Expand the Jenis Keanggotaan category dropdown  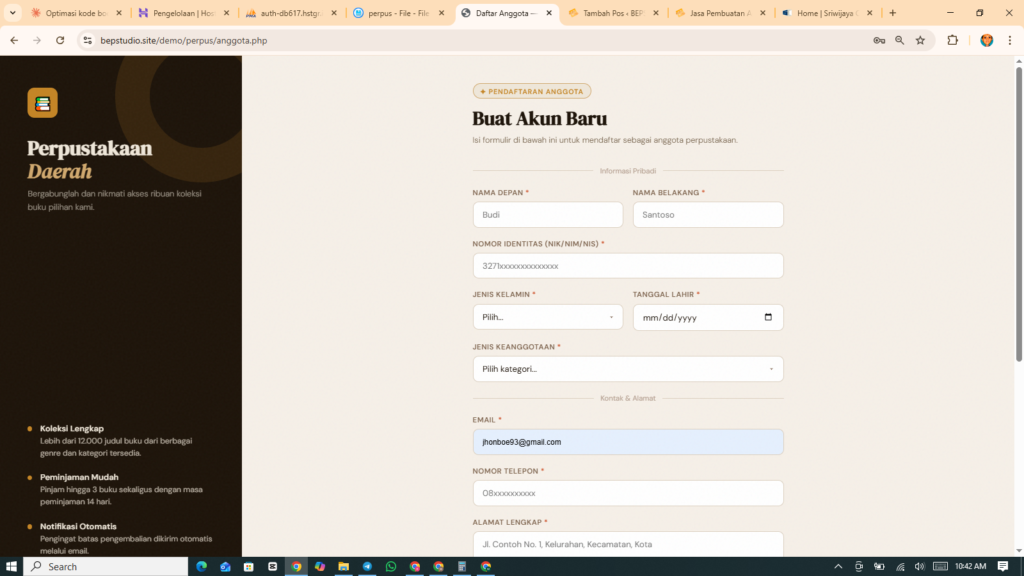click(x=628, y=368)
